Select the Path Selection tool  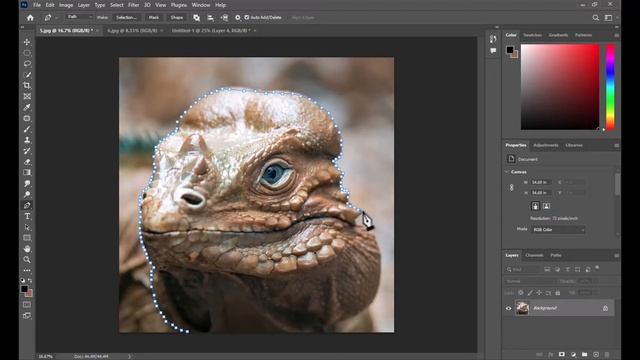27,227
